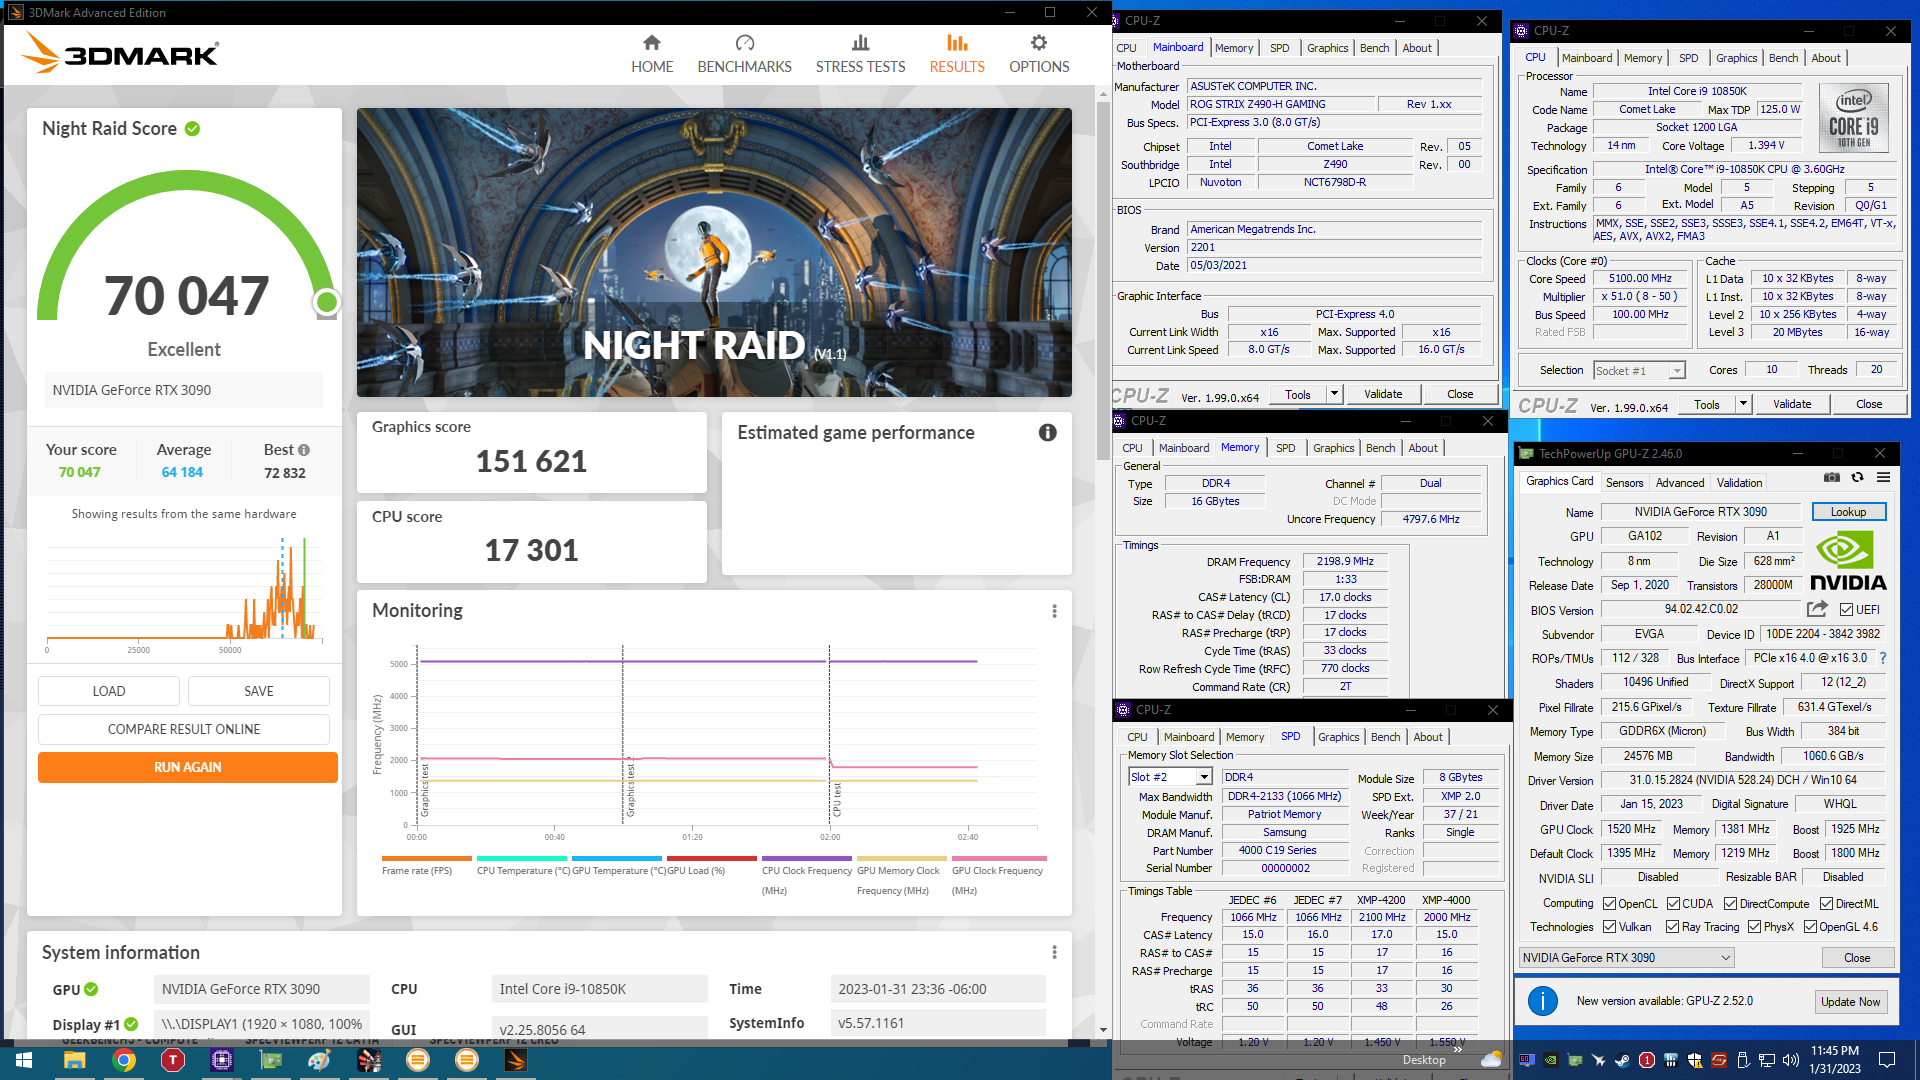Viewport: 1920px width, 1080px height.
Task: Click Lookup button in GPU-Z
Action: pyautogui.click(x=1848, y=512)
